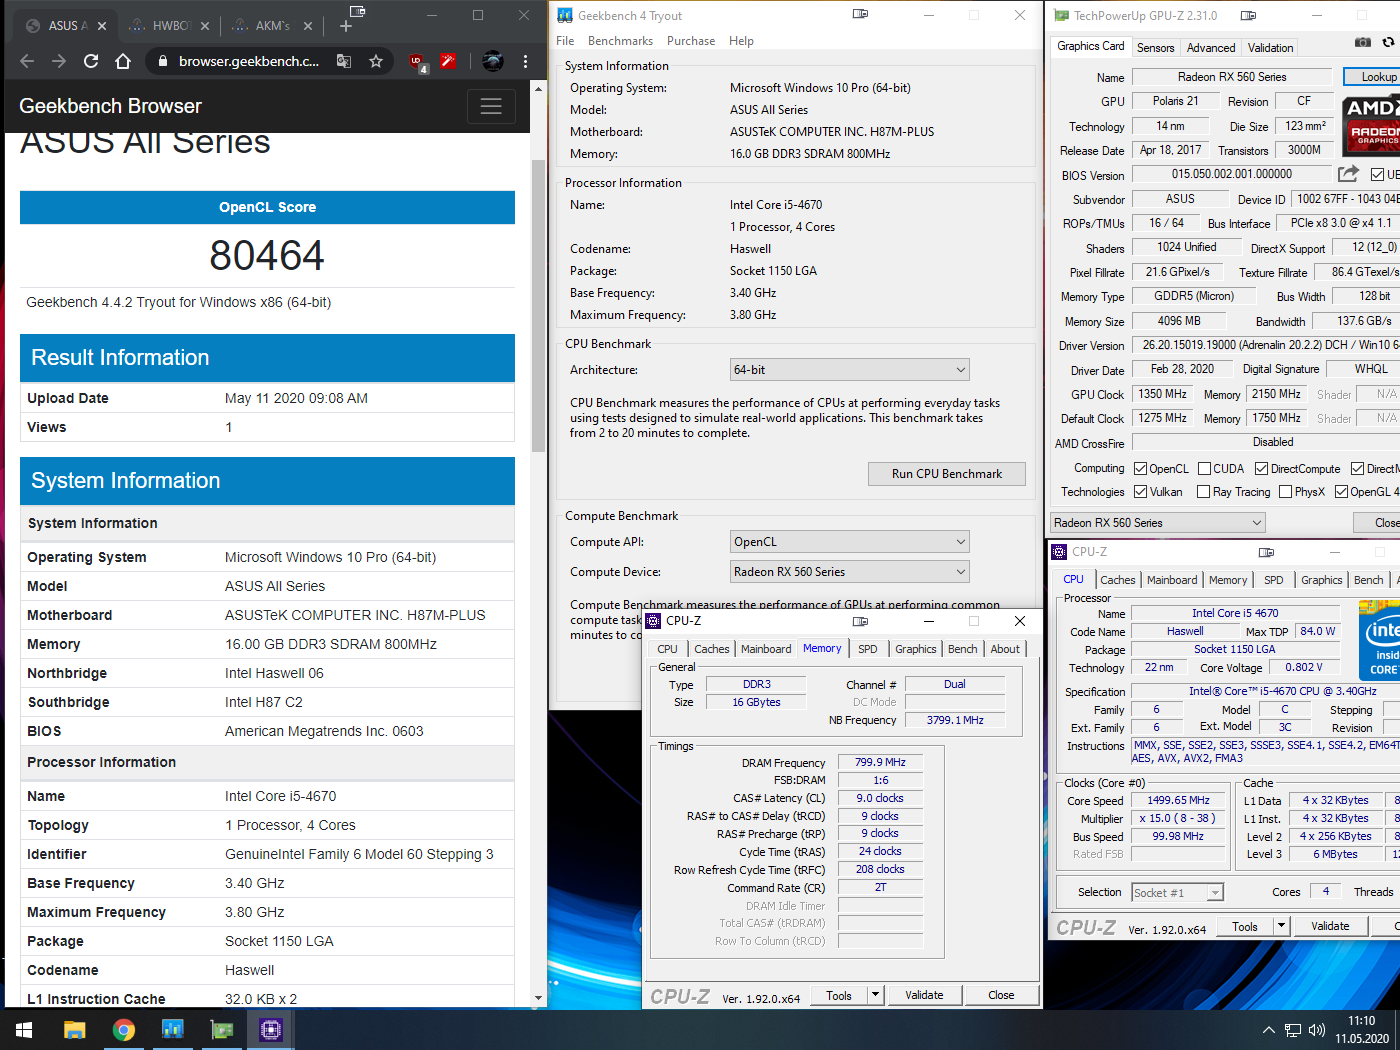Image resolution: width=1400 pixels, height=1050 pixels.
Task: Open the Compute API dropdown
Action: click(x=850, y=542)
